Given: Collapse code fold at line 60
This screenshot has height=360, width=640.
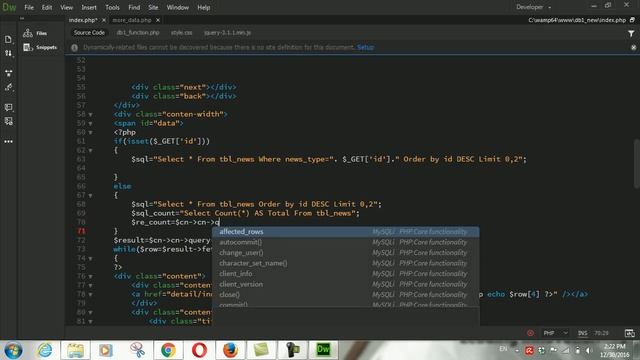Looking at the screenshot, I should point(91,133).
